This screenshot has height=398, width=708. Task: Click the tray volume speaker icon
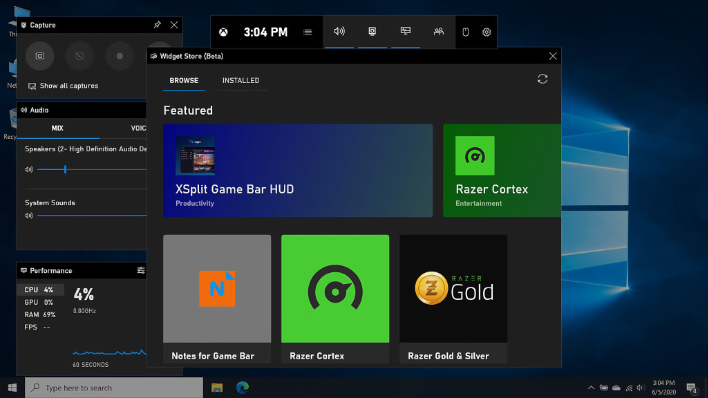(640, 388)
